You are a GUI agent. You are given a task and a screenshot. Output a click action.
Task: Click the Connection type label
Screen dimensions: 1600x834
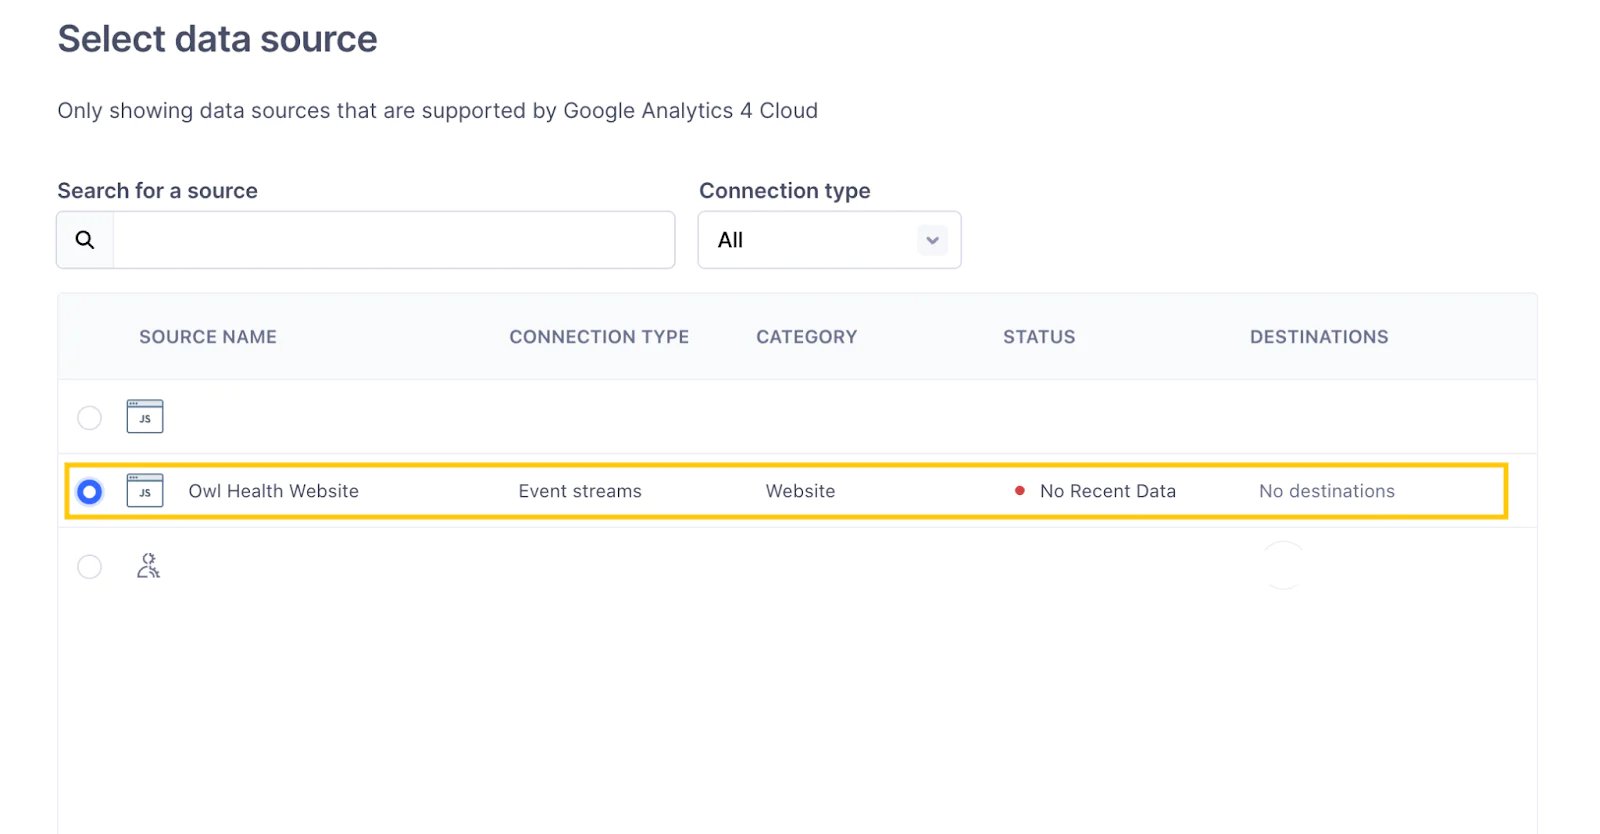point(784,191)
